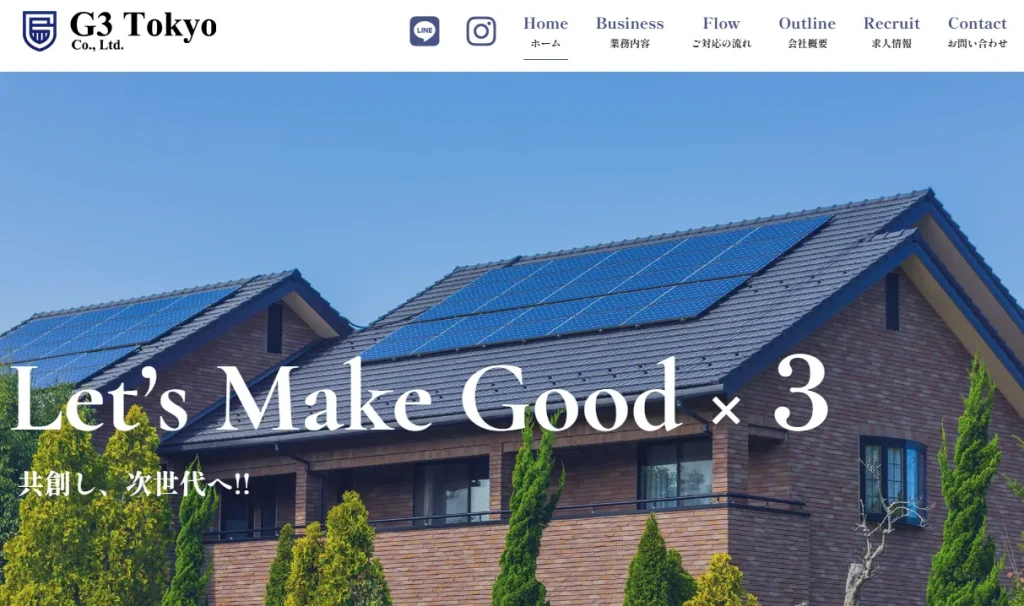Click the お問い合わせ label under Contact
The width and height of the screenshot is (1024, 606).
[x=977, y=44]
